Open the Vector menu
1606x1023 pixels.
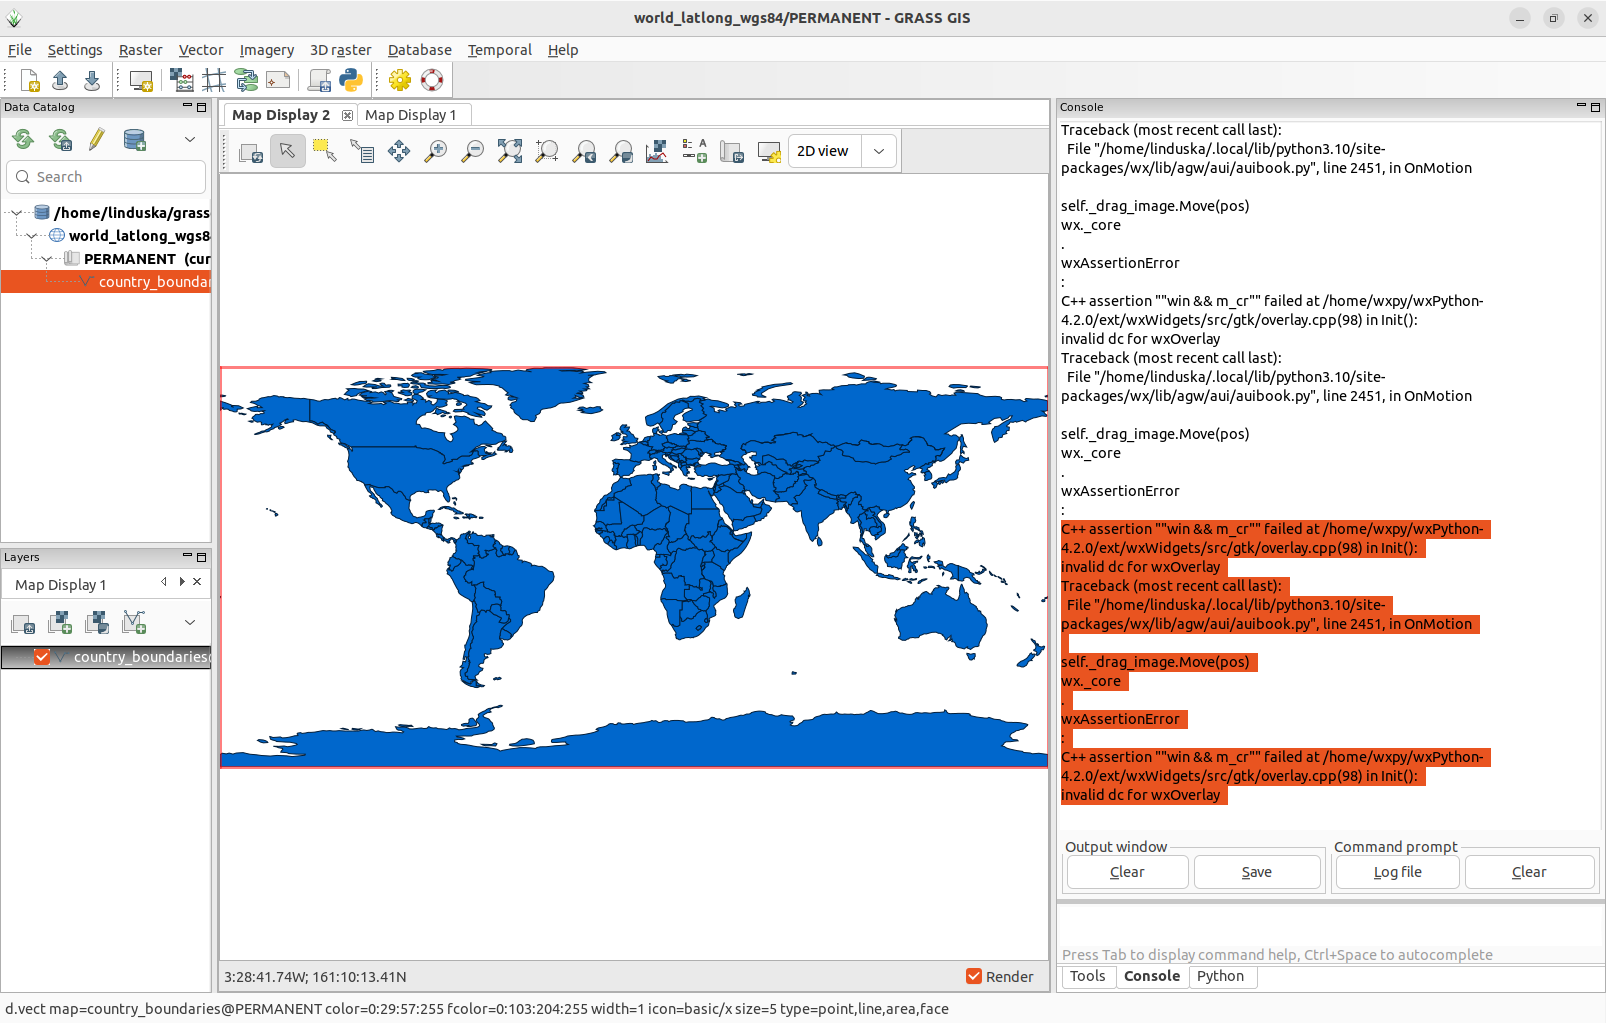[201, 50]
